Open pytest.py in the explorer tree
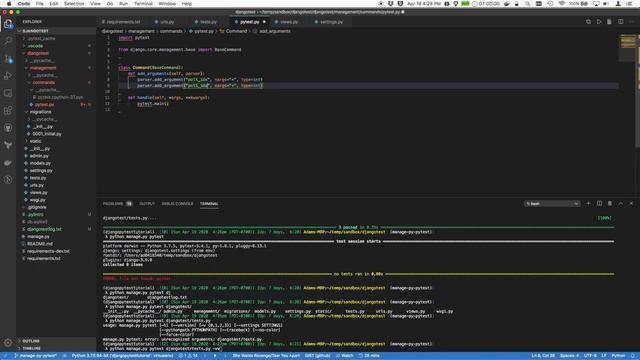This screenshot has height=360, width=640. (44, 104)
